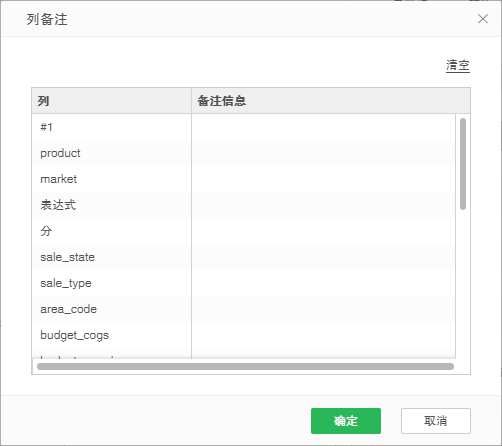502x446 pixels.
Task: Select the market column row
Action: point(112,179)
